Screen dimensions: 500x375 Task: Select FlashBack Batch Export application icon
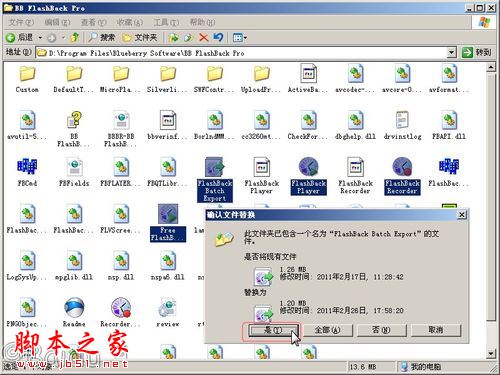[215, 167]
